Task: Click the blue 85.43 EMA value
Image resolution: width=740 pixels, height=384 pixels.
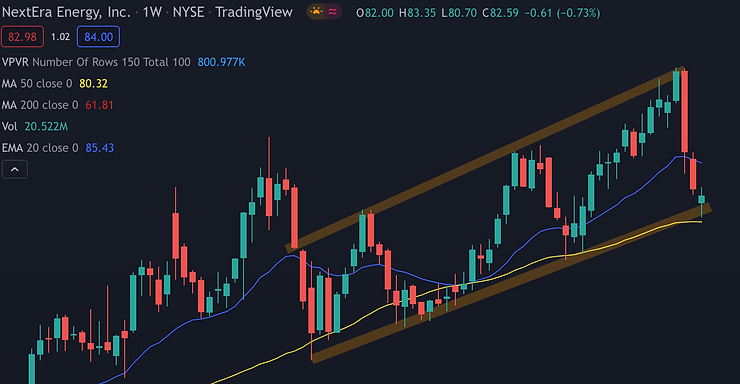Action: tap(100, 148)
